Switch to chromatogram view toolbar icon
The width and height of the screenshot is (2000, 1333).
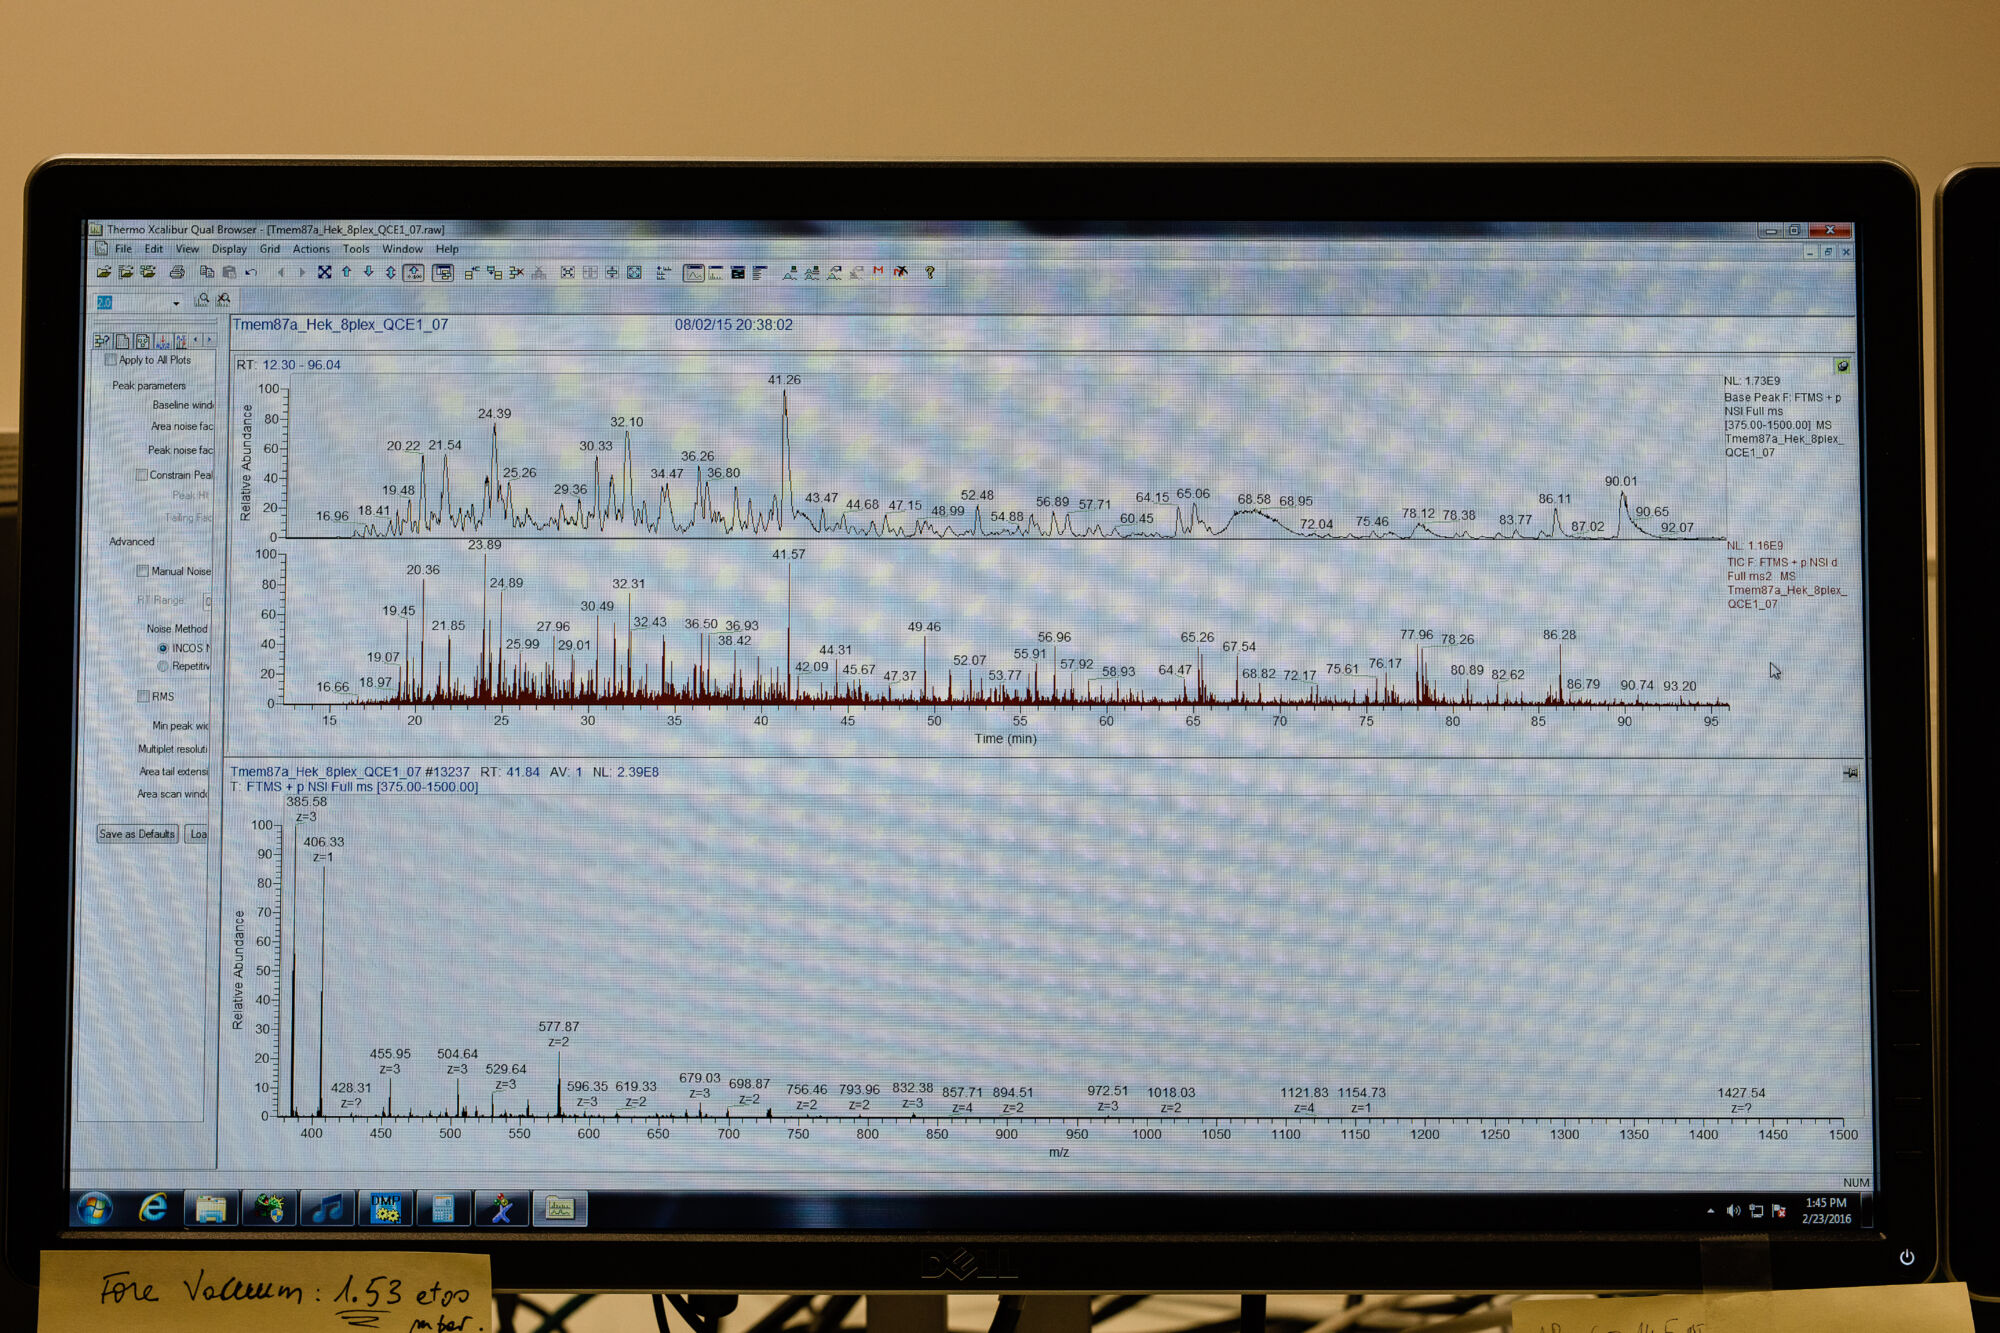(693, 272)
